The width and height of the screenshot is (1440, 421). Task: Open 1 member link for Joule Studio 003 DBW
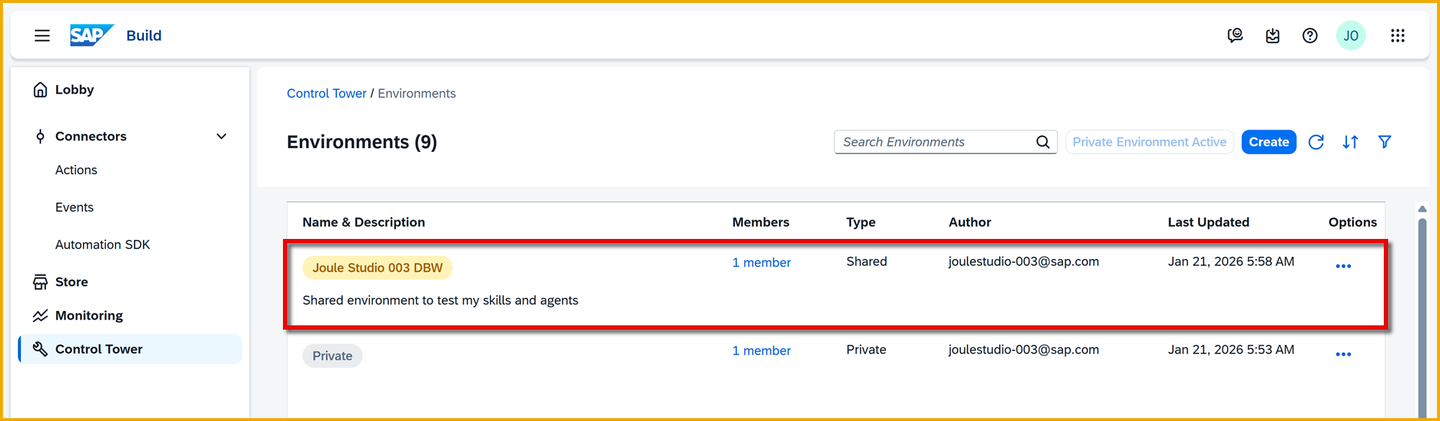[761, 263]
